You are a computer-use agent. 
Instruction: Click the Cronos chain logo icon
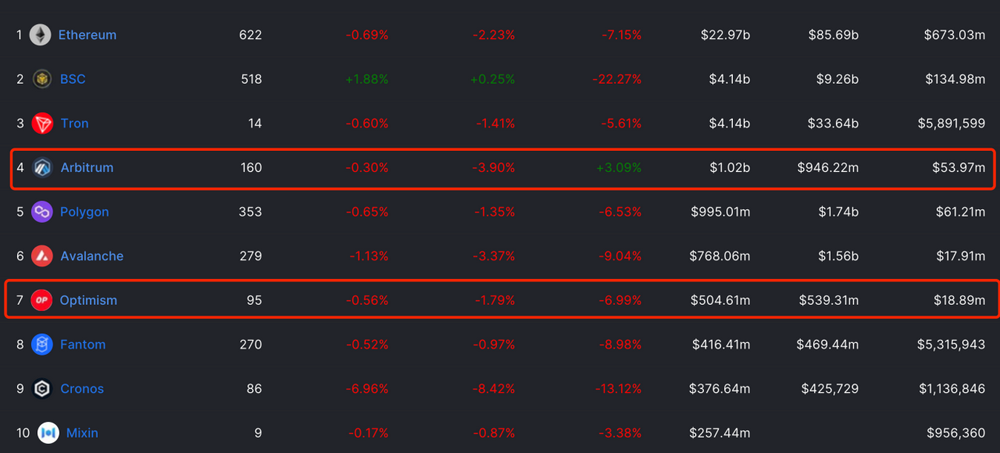(x=41, y=389)
